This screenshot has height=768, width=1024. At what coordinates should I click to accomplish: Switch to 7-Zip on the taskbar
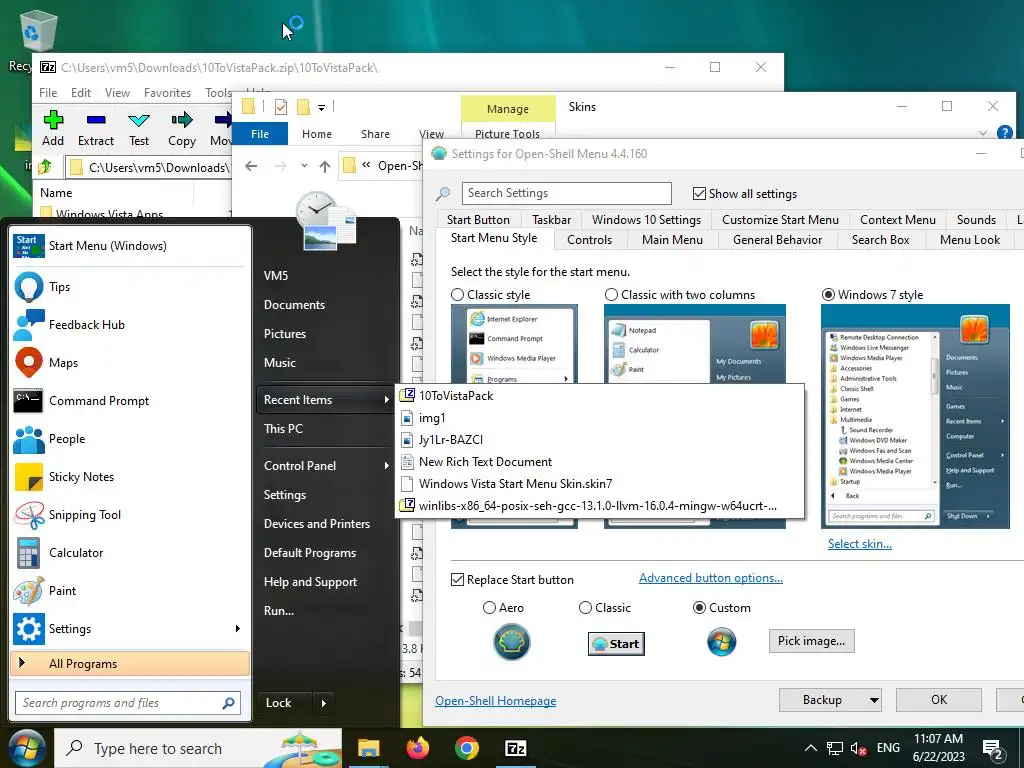[x=516, y=748]
